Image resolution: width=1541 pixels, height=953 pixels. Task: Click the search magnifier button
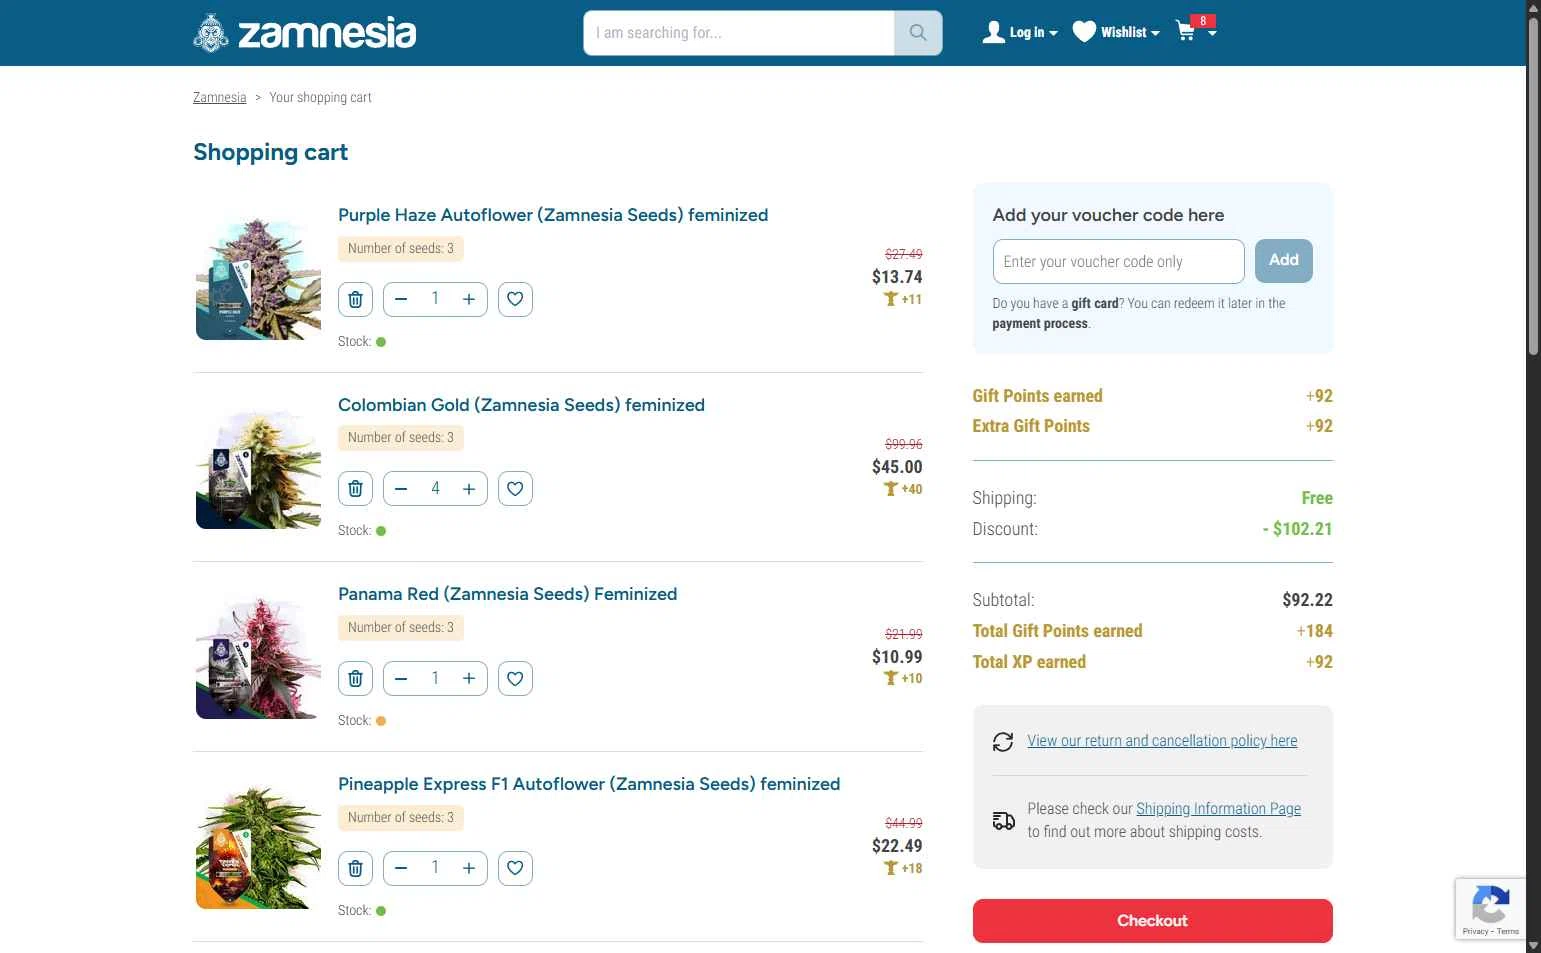click(x=918, y=33)
